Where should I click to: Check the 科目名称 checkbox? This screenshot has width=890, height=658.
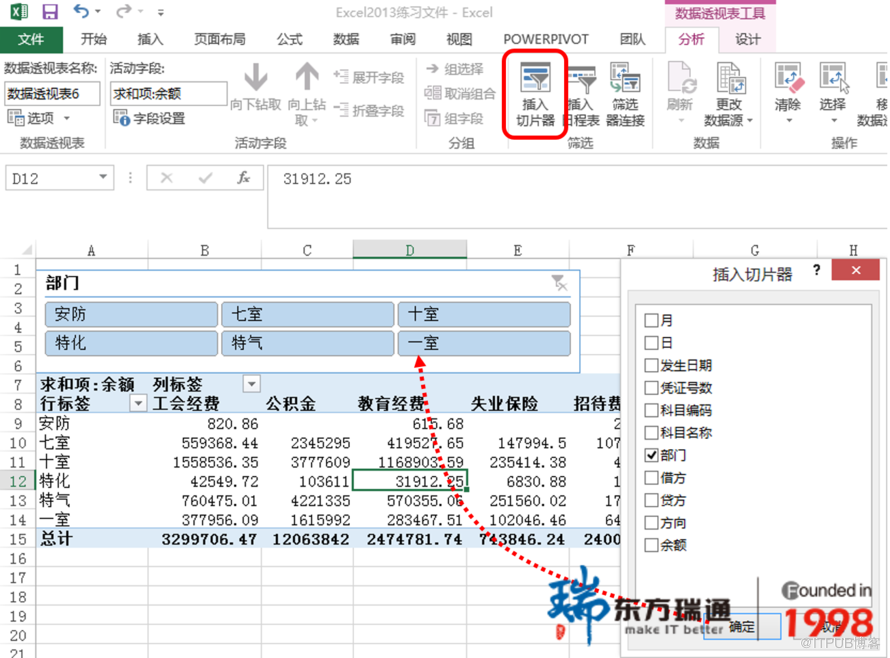pyautogui.click(x=652, y=433)
